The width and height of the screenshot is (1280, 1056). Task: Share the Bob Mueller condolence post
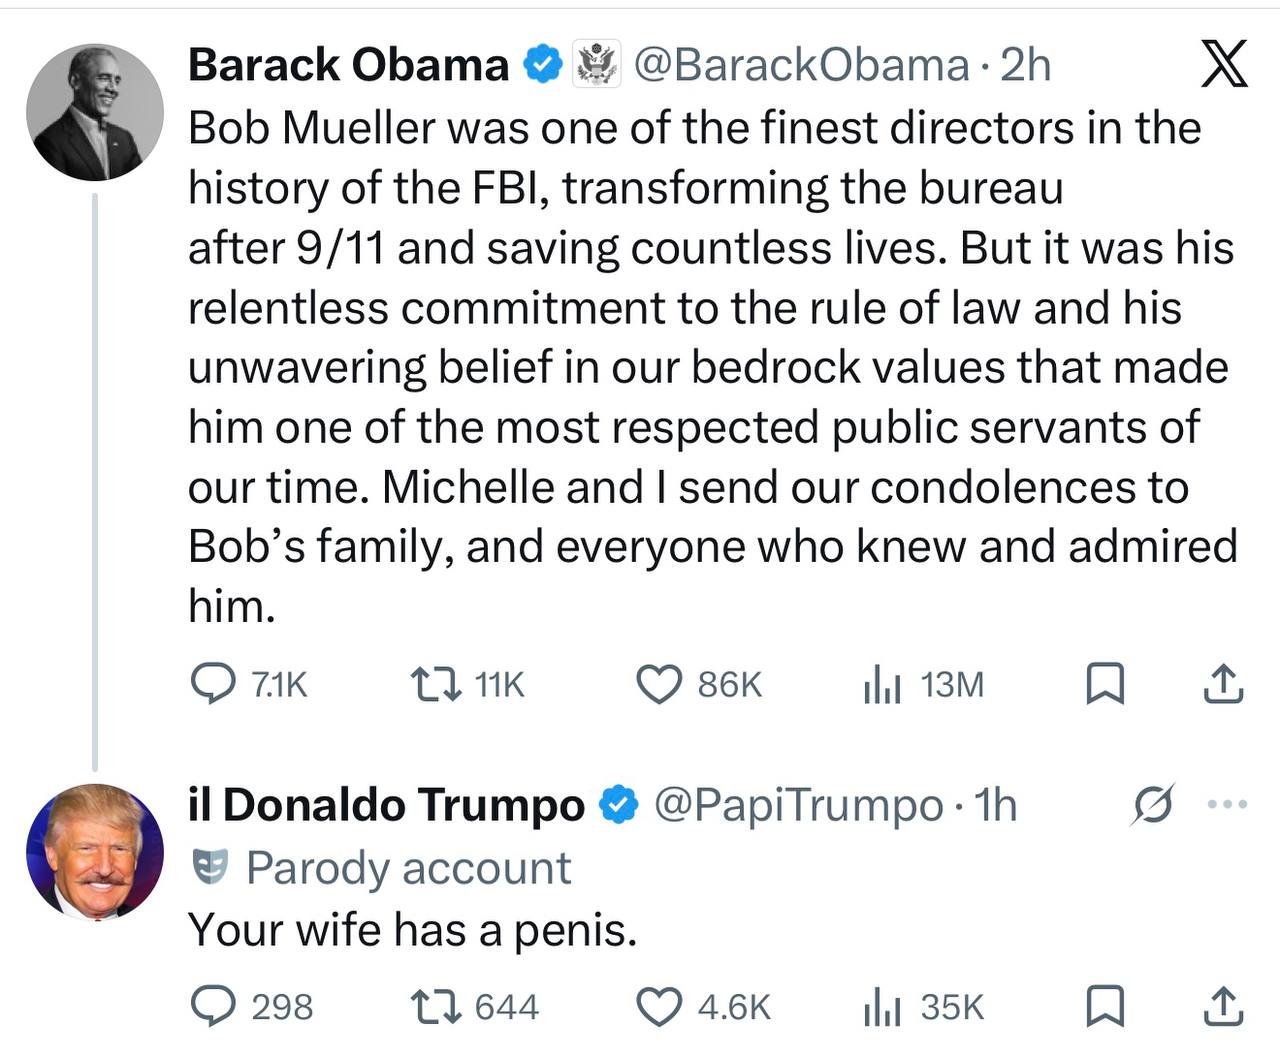coord(1221,685)
